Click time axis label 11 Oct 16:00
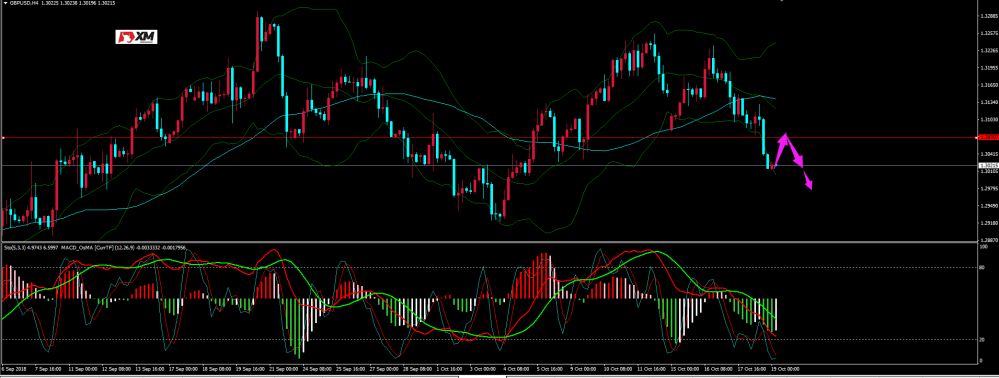The width and height of the screenshot is (999, 378). pyautogui.click(x=652, y=368)
